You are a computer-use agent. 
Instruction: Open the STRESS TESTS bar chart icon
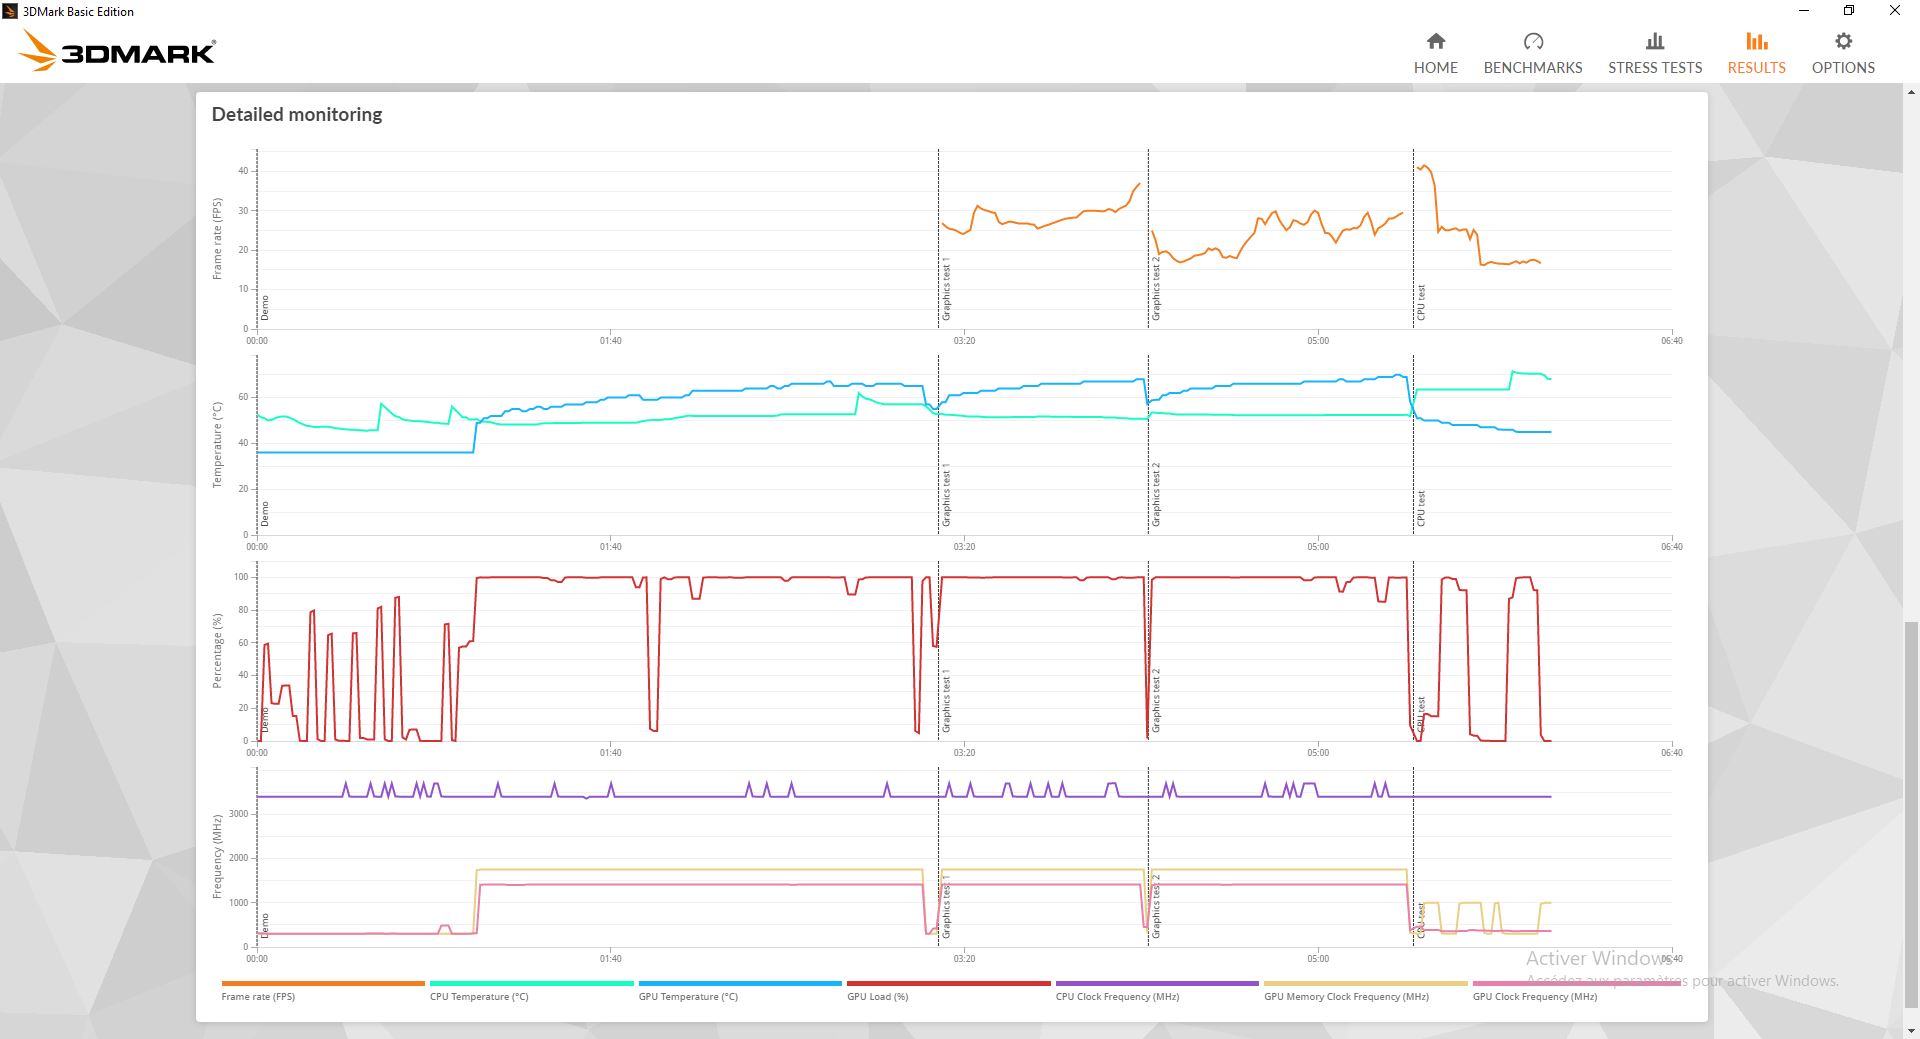click(1655, 41)
